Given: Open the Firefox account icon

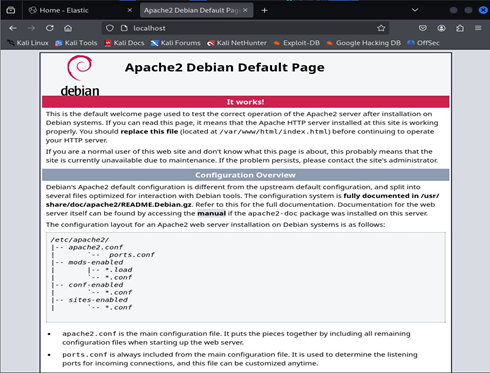Looking at the screenshot, I should tap(441, 28).
